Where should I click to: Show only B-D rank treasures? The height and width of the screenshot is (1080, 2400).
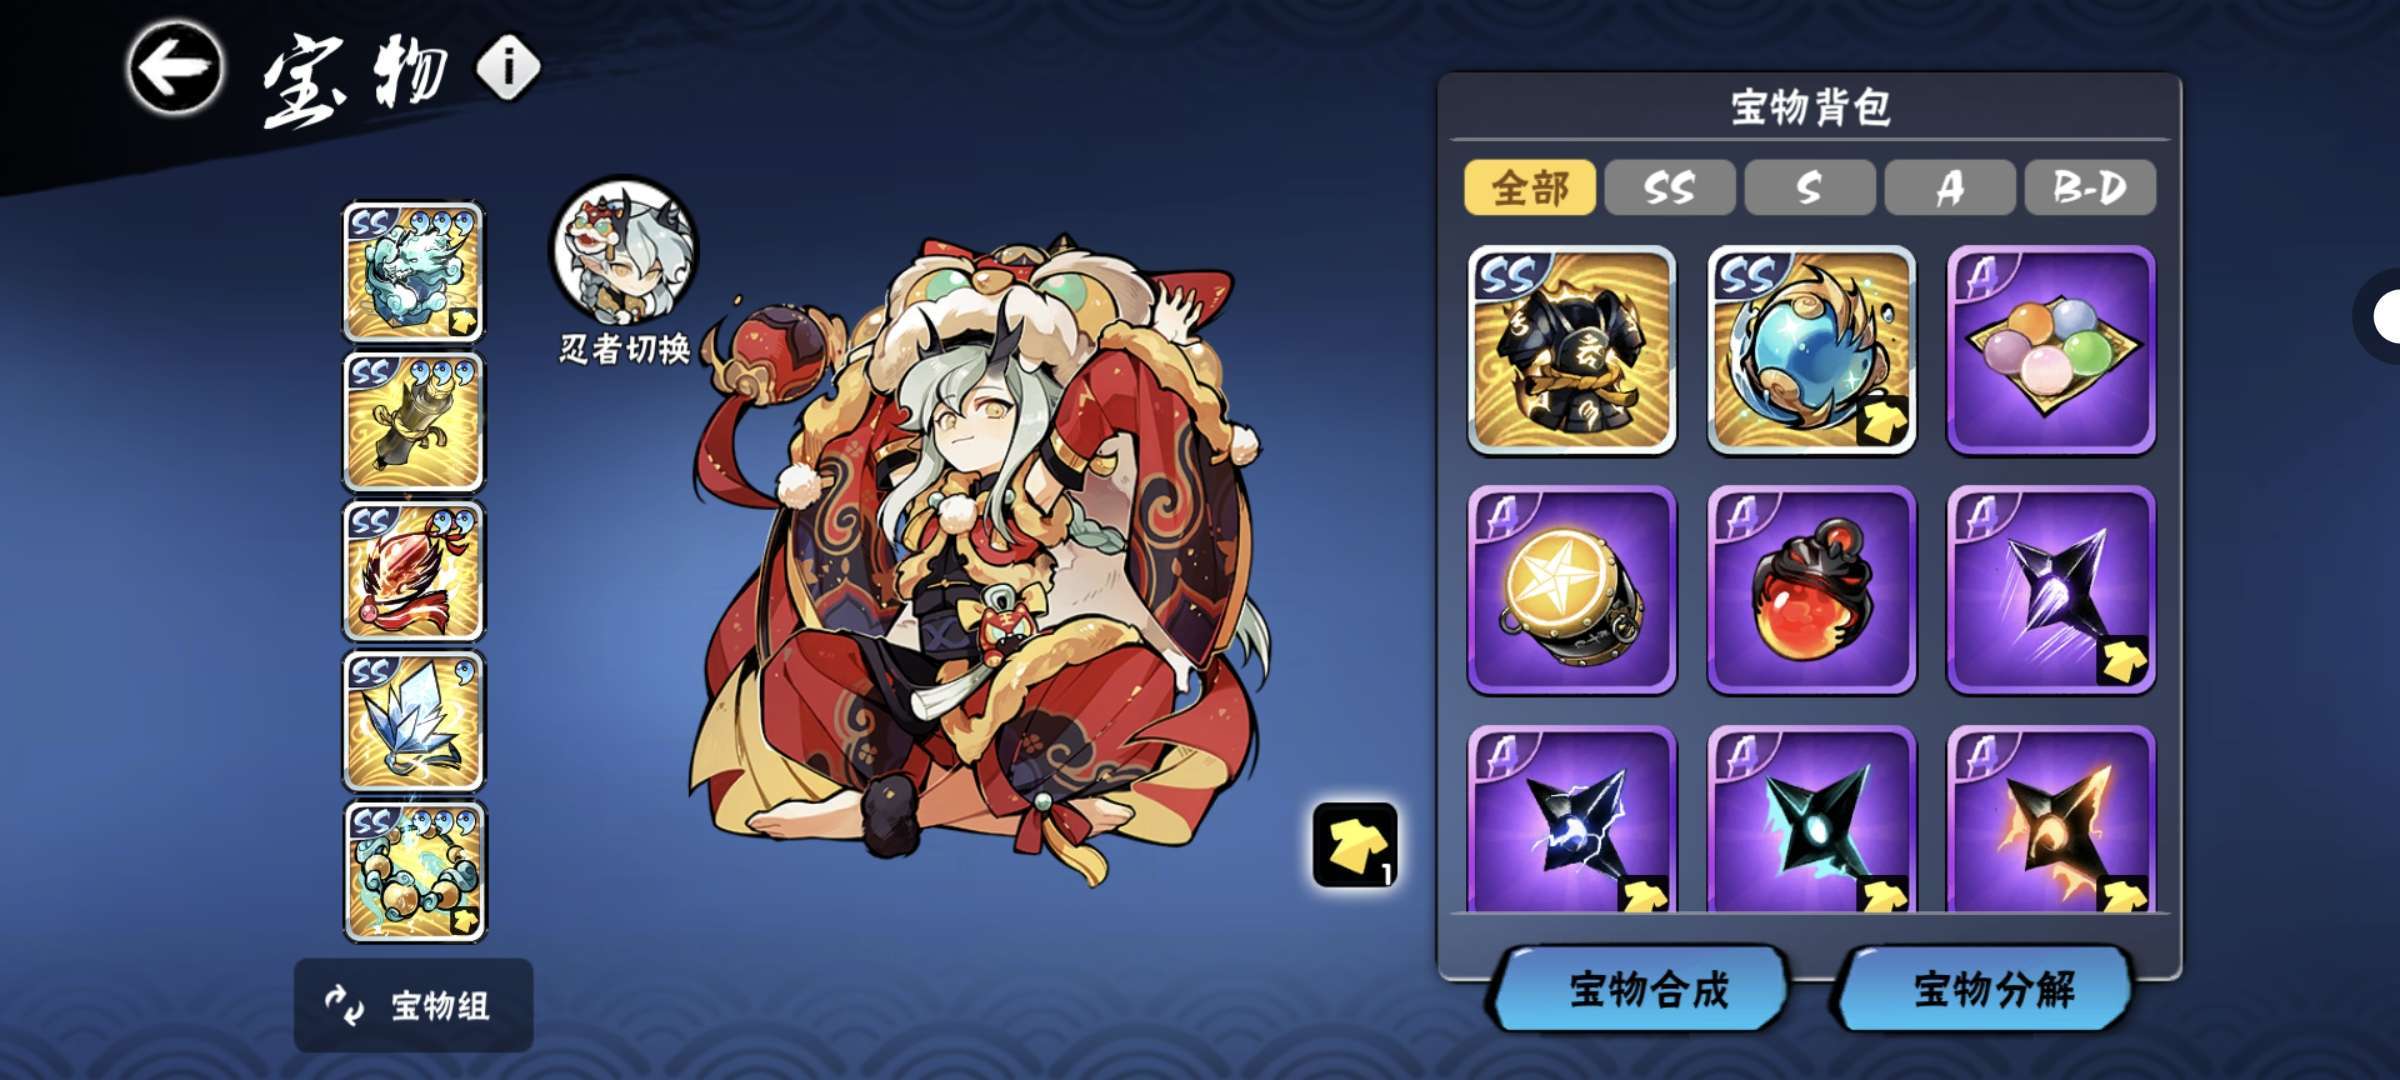pos(2090,187)
